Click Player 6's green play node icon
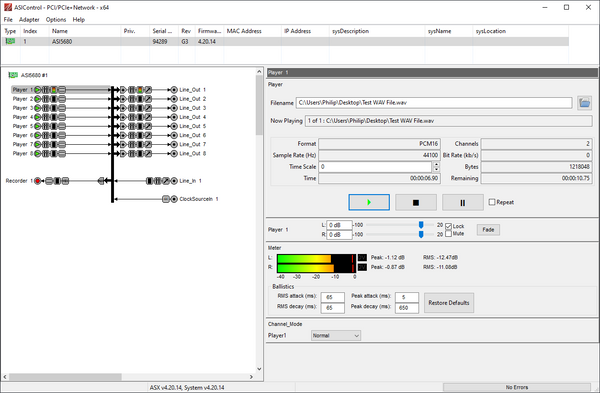600x393 pixels. pyautogui.click(x=38, y=135)
